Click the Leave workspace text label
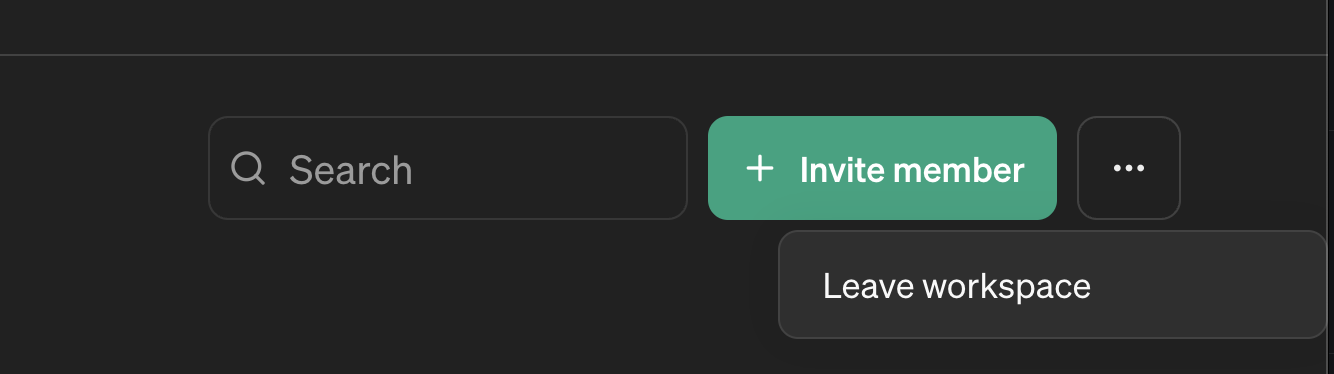Screen dimensions: 1334x374 pos(957,287)
